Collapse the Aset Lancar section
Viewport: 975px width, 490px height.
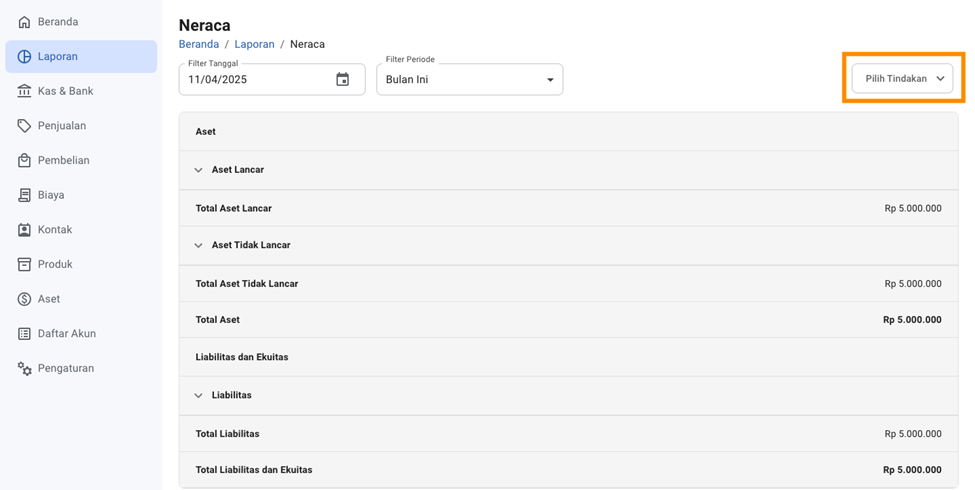click(198, 170)
